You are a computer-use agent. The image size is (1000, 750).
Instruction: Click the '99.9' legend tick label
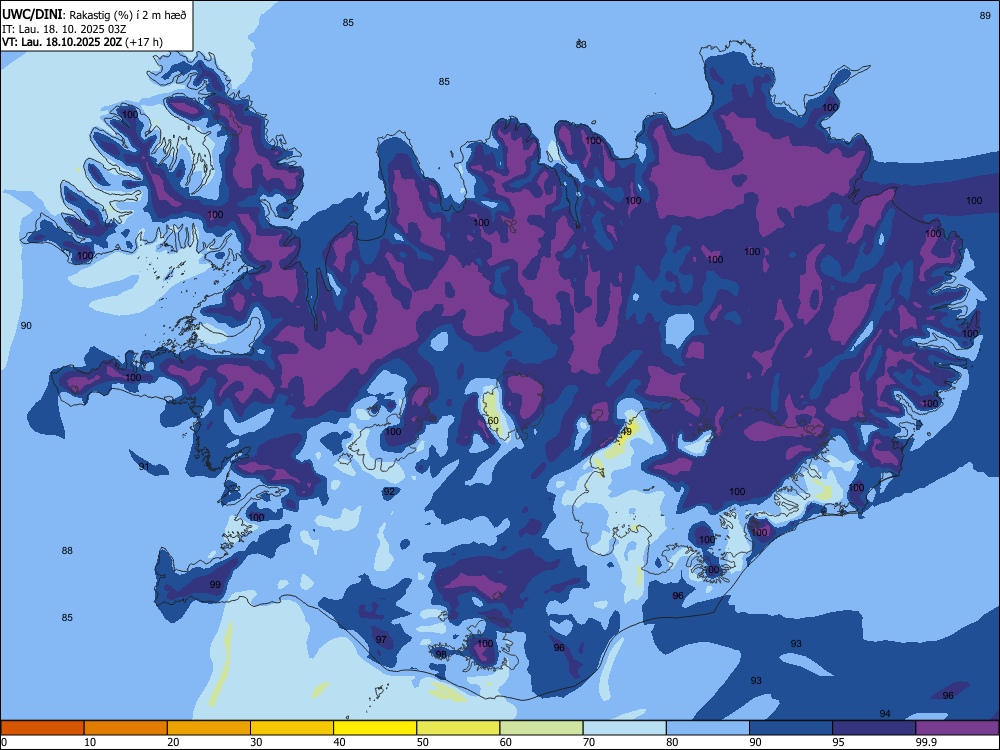coord(926,742)
